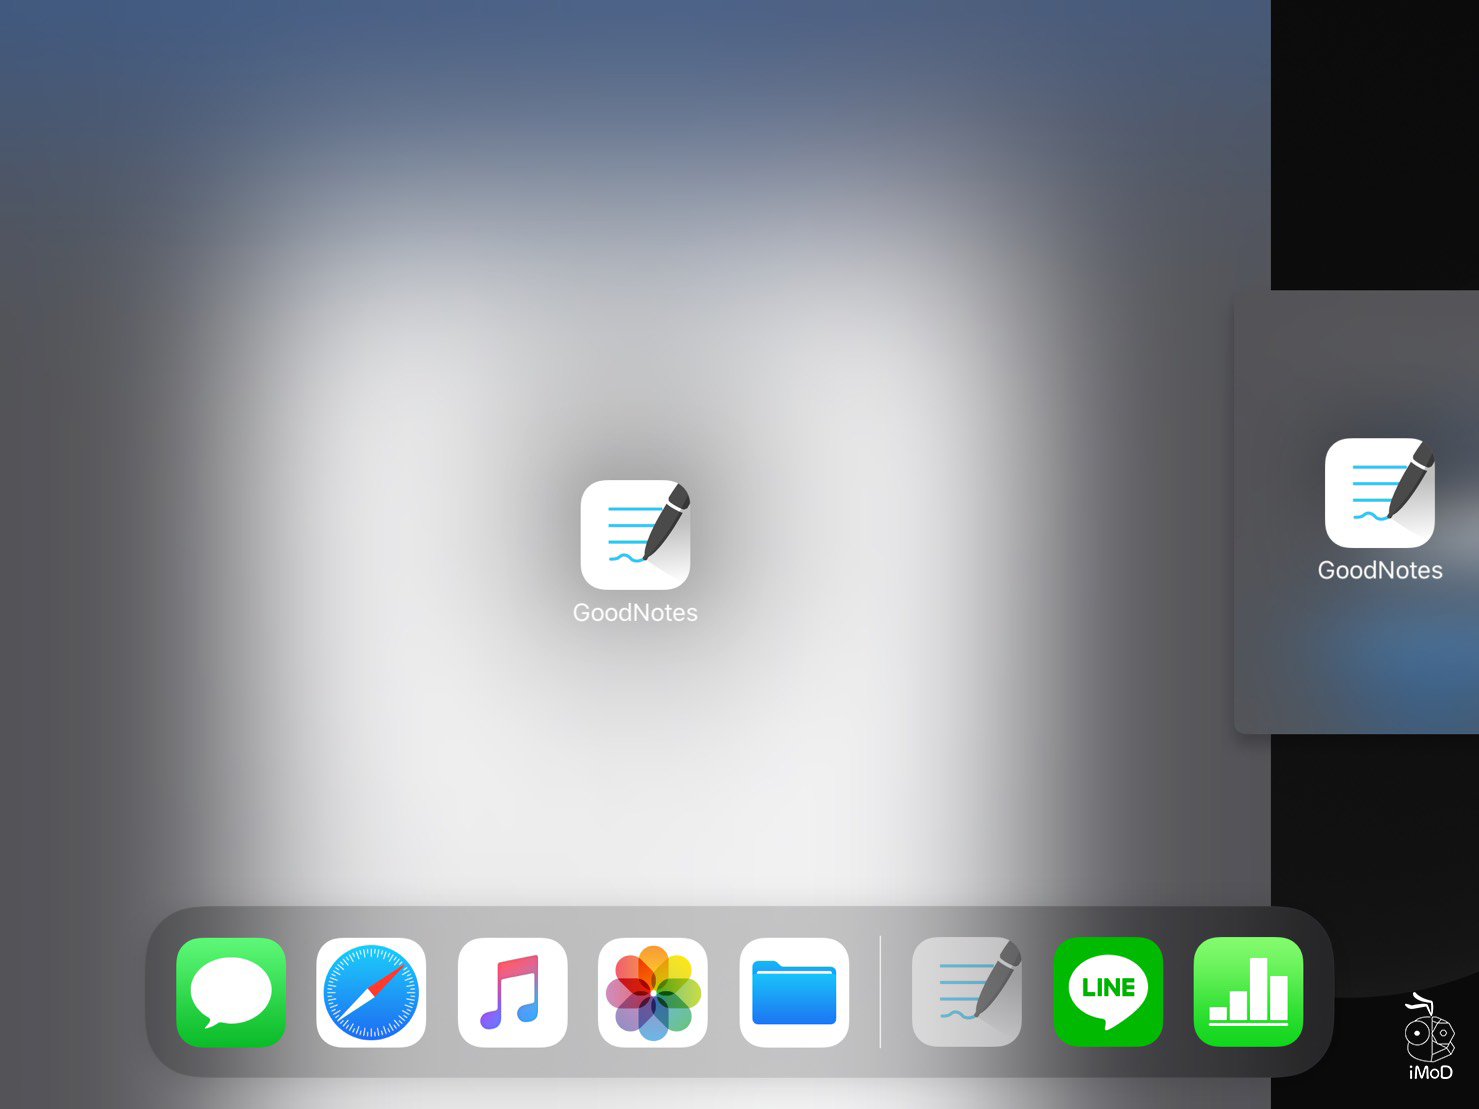The height and width of the screenshot is (1109, 1479).
Task: Launch LINE from the dock
Action: point(1108,992)
